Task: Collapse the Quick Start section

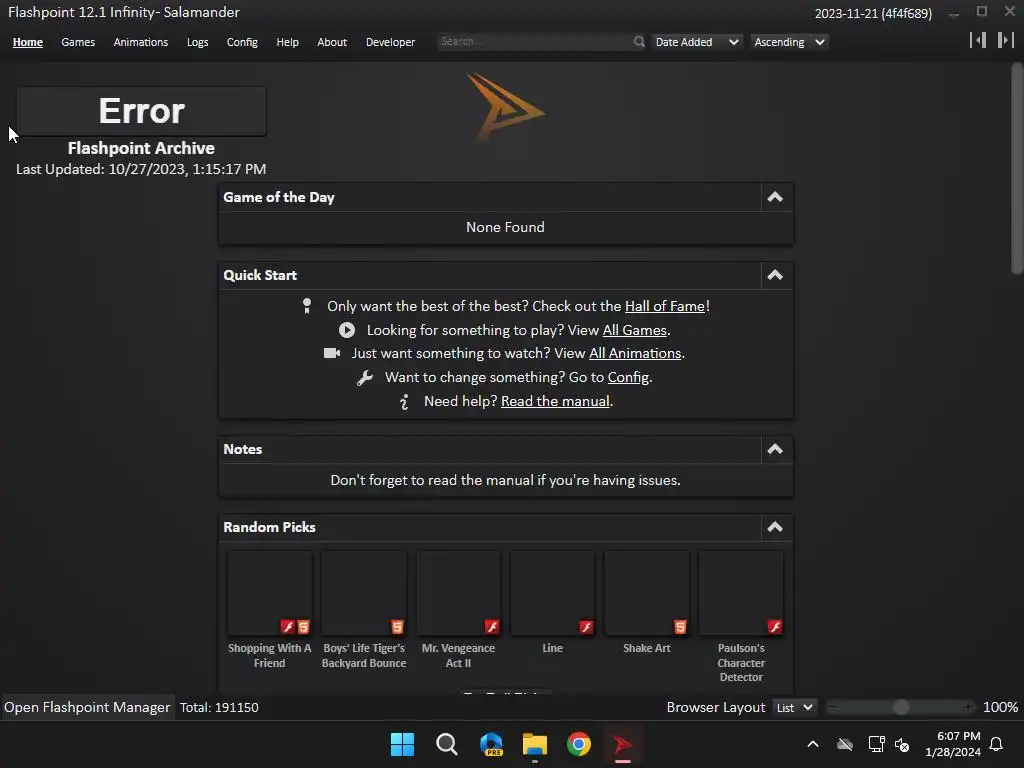Action: tap(775, 275)
